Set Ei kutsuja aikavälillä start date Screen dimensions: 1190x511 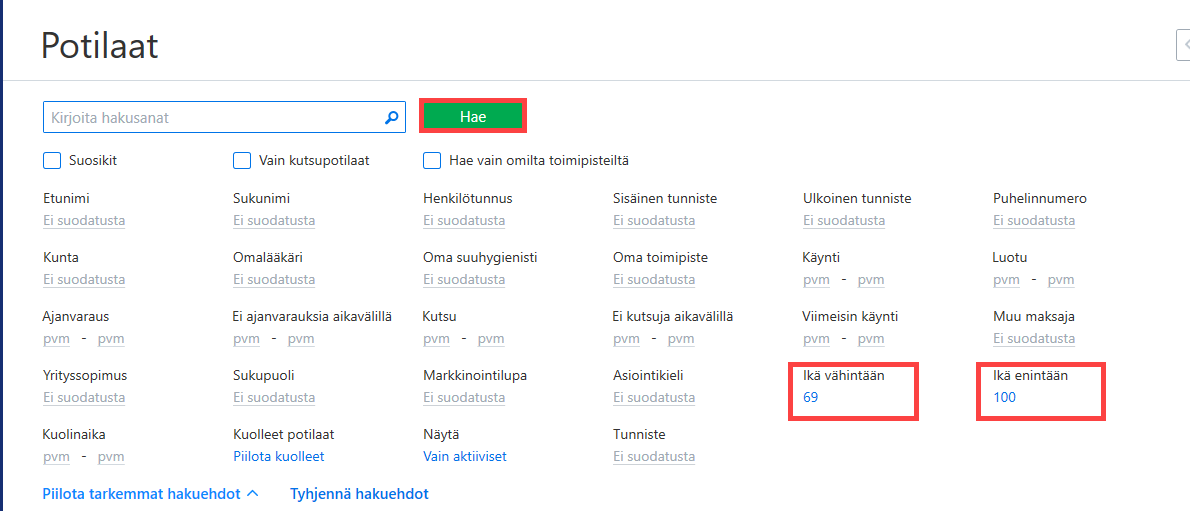tap(626, 339)
